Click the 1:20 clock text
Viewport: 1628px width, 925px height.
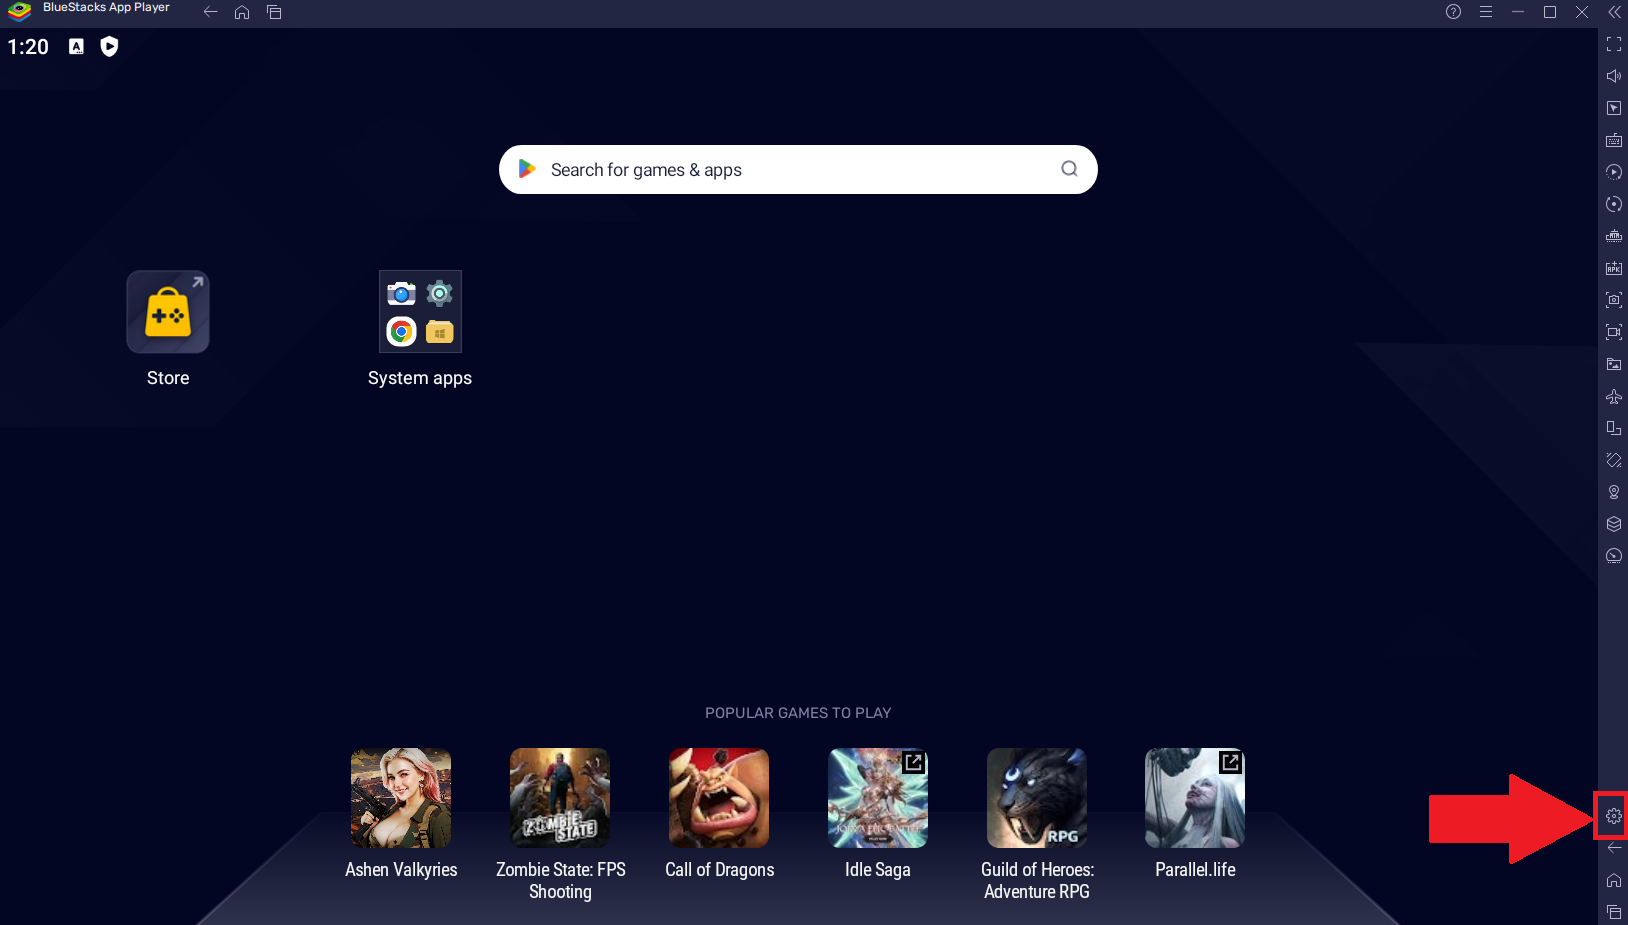coord(28,47)
